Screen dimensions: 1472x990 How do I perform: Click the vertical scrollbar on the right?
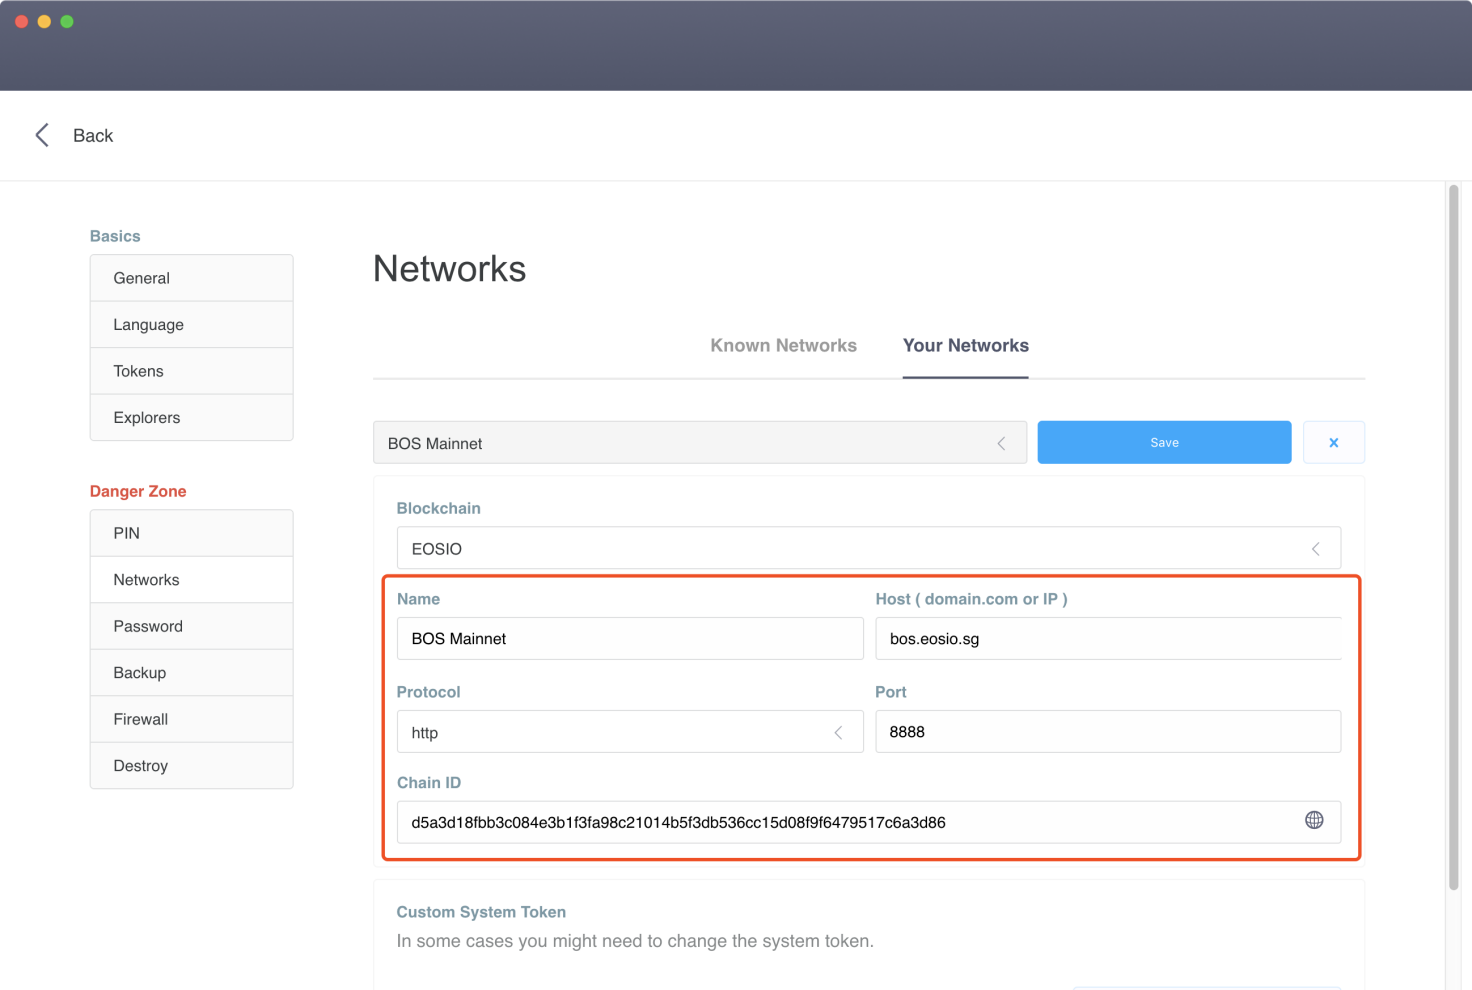[1454, 537]
